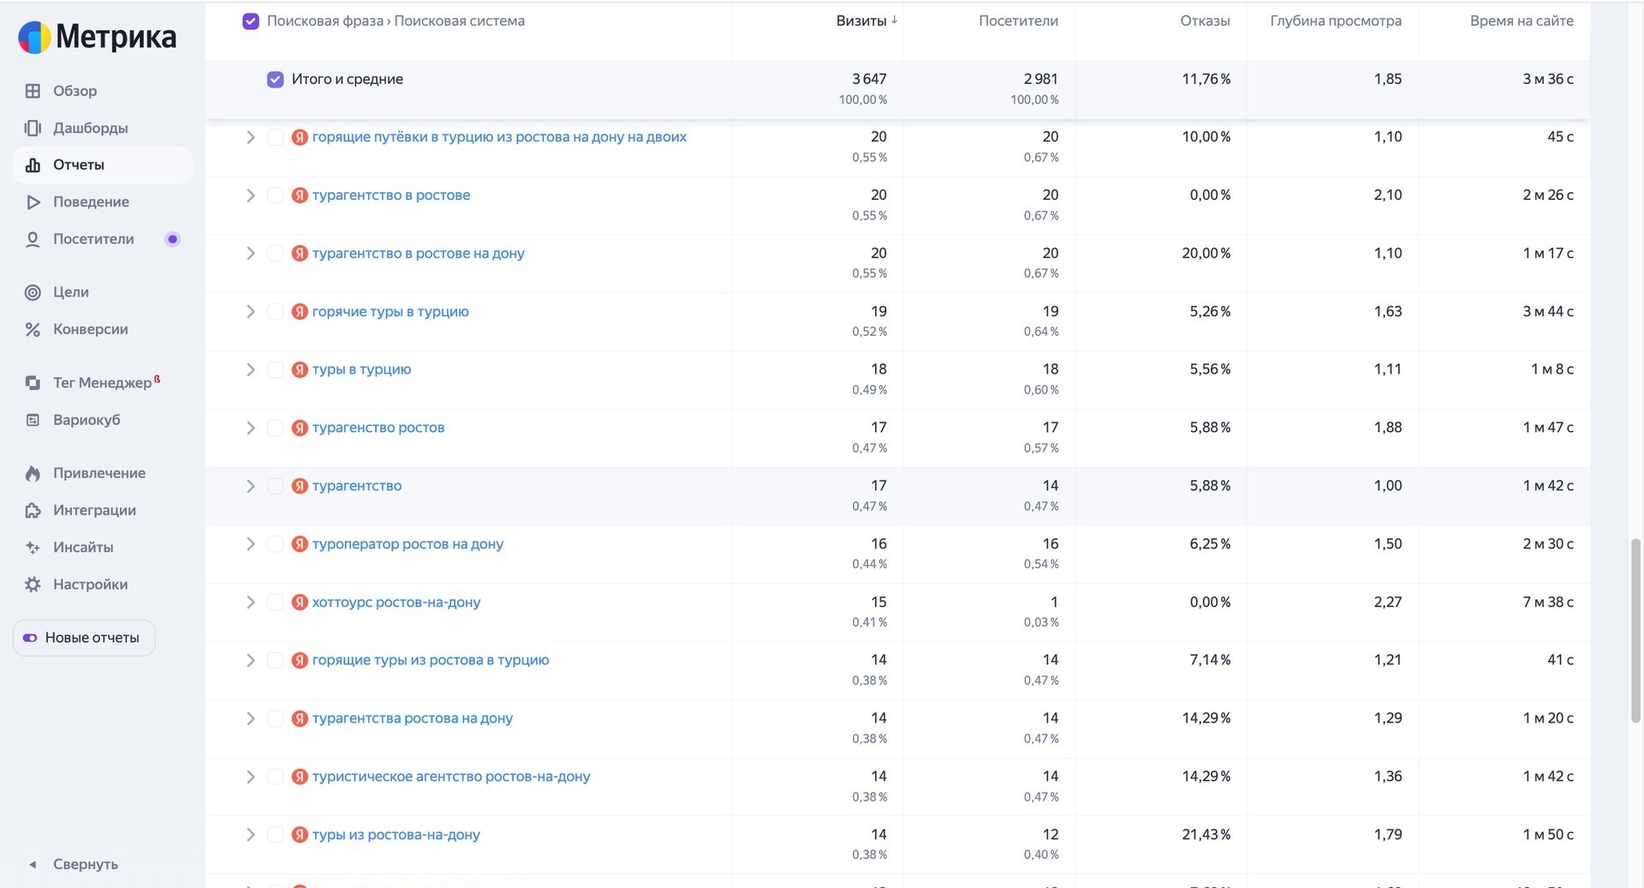Screen dimensions: 1644x888
Task: Toggle the Поисковая фраза header checkbox
Action: (251, 21)
